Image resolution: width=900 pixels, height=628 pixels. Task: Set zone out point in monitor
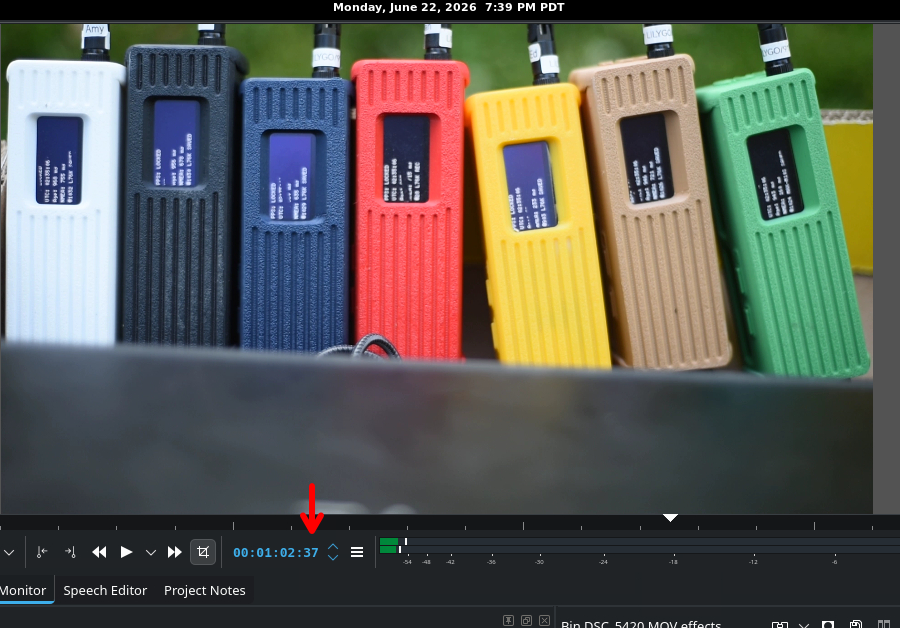pyautogui.click(x=70, y=552)
